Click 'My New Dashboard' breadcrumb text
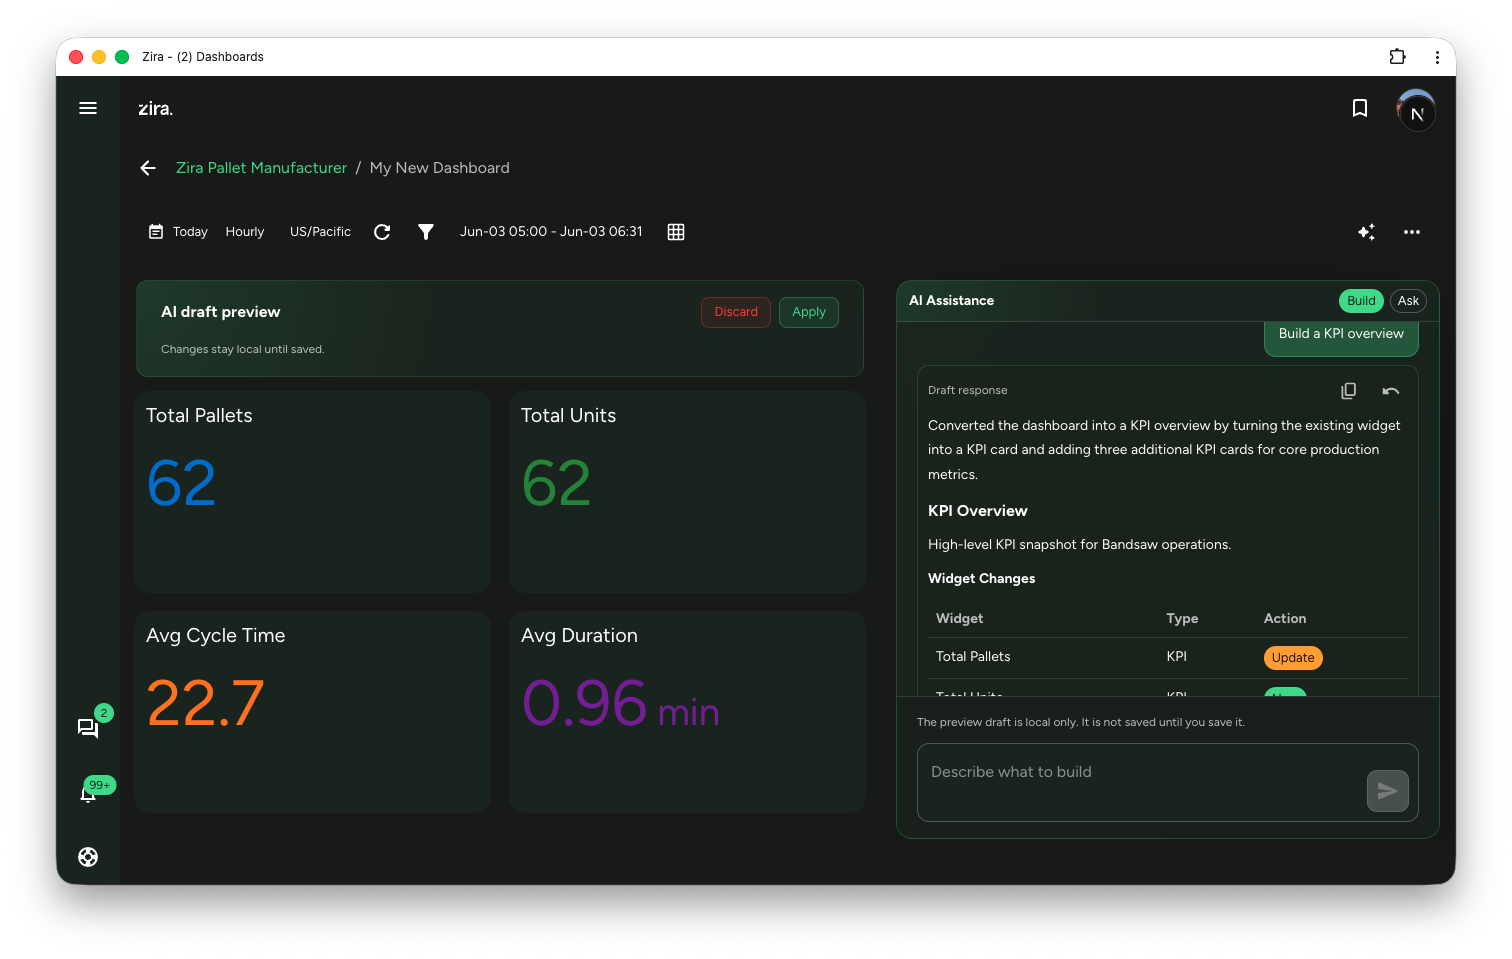The image size is (1512, 959). (440, 168)
